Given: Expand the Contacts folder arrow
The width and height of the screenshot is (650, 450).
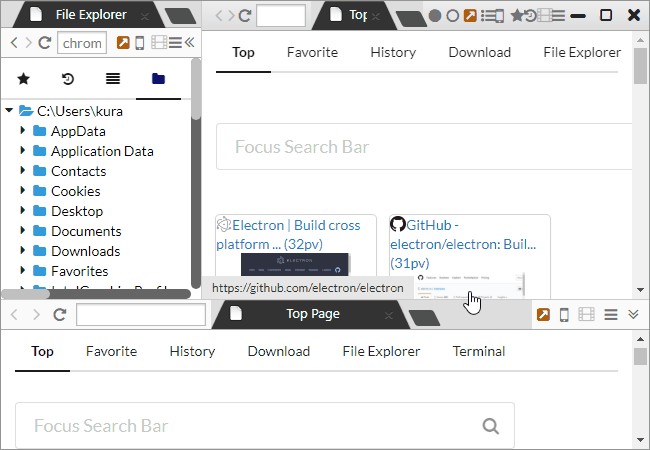Looking at the screenshot, I should [x=23, y=170].
